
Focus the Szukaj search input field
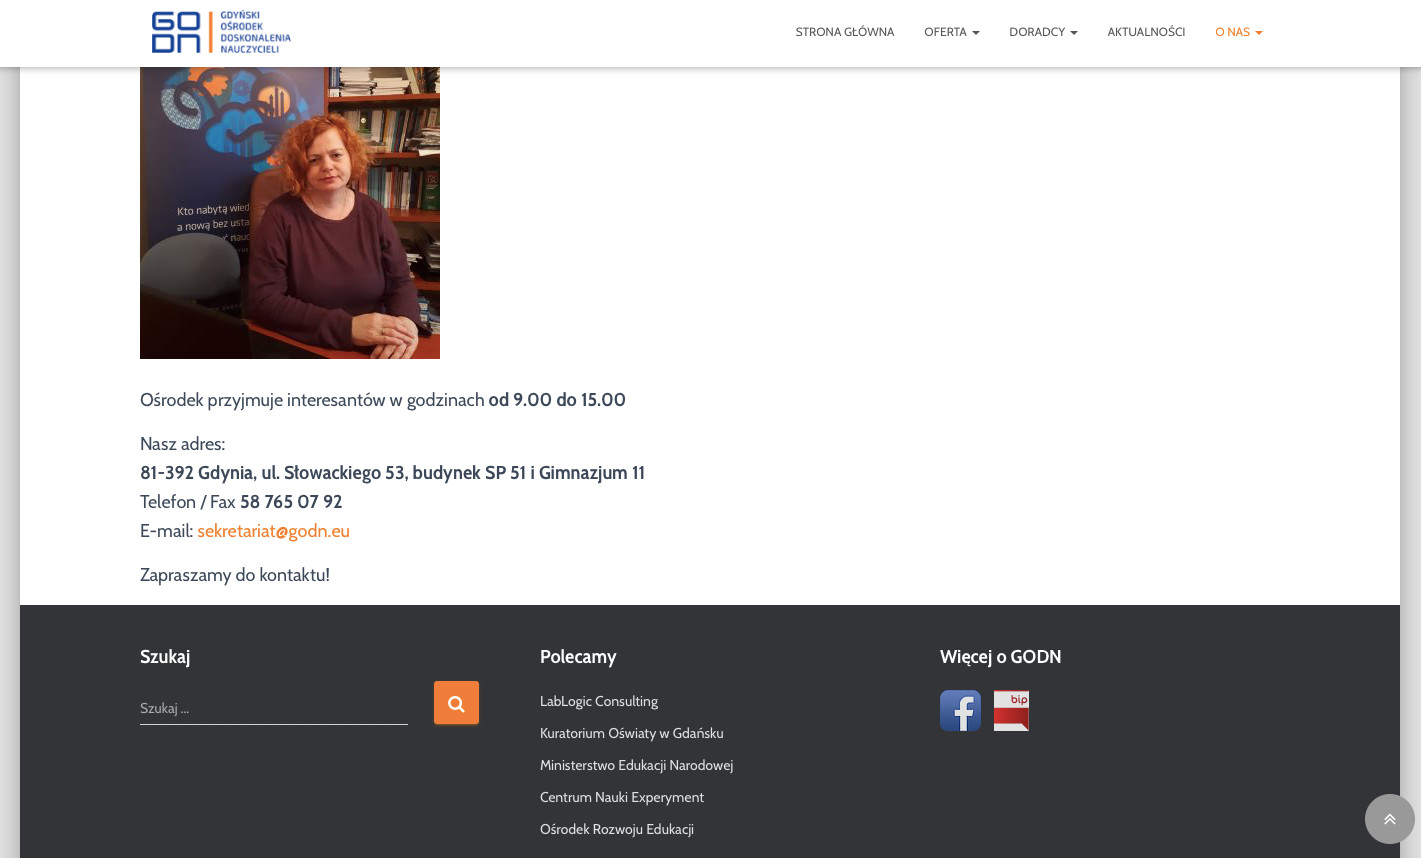[x=274, y=708]
